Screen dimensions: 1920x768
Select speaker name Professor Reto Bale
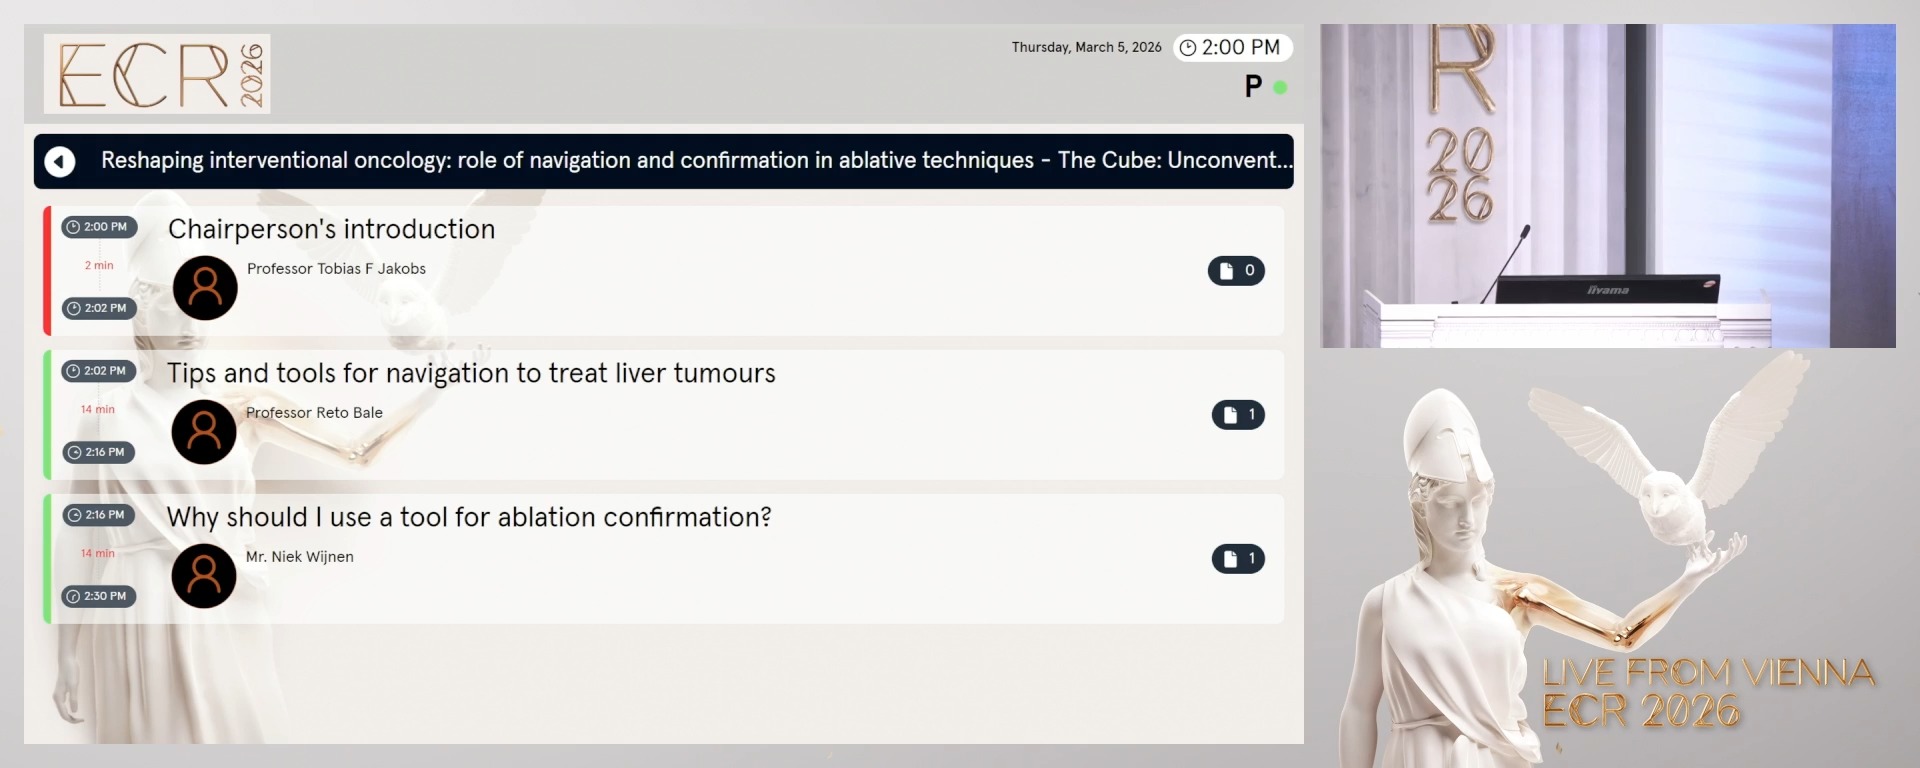pyautogui.click(x=314, y=413)
